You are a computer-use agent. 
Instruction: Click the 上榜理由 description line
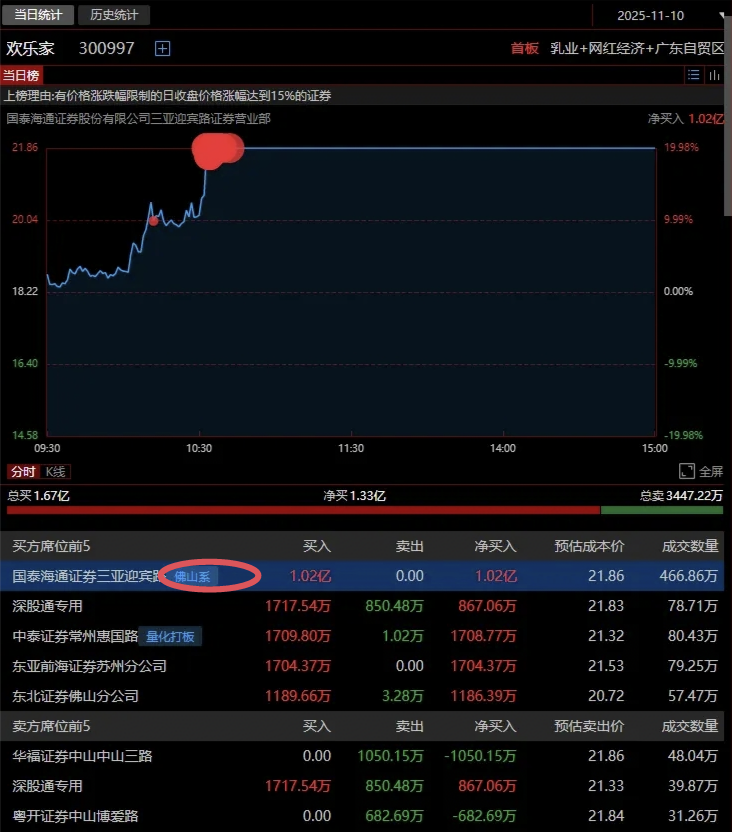[168, 96]
